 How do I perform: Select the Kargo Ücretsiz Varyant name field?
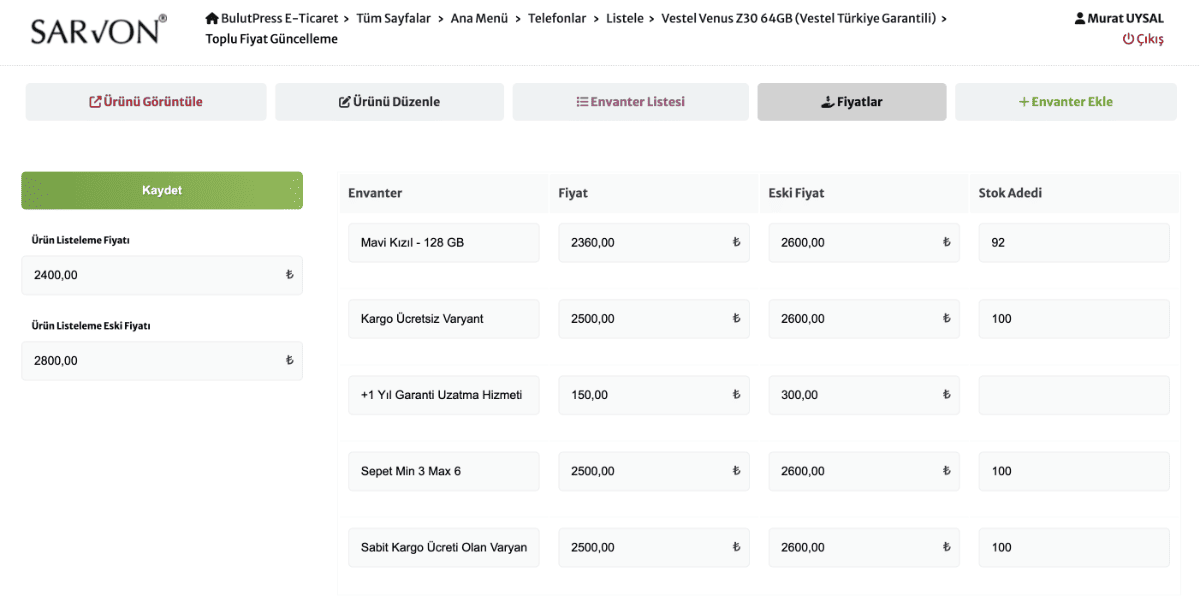point(443,319)
